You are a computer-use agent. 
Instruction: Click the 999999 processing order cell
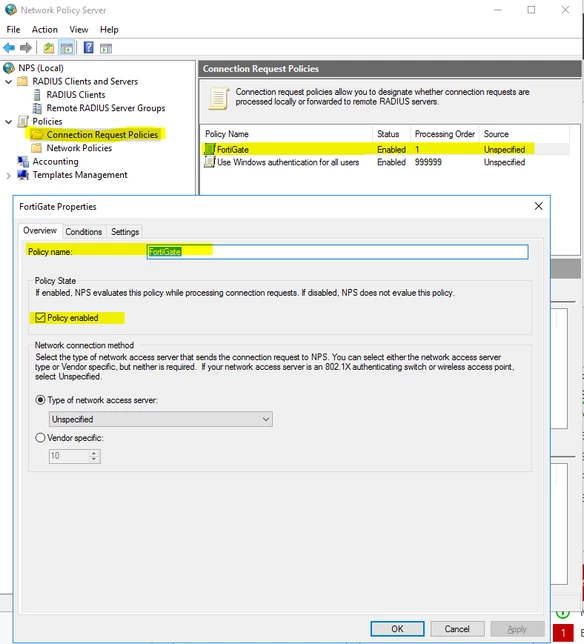[428, 162]
